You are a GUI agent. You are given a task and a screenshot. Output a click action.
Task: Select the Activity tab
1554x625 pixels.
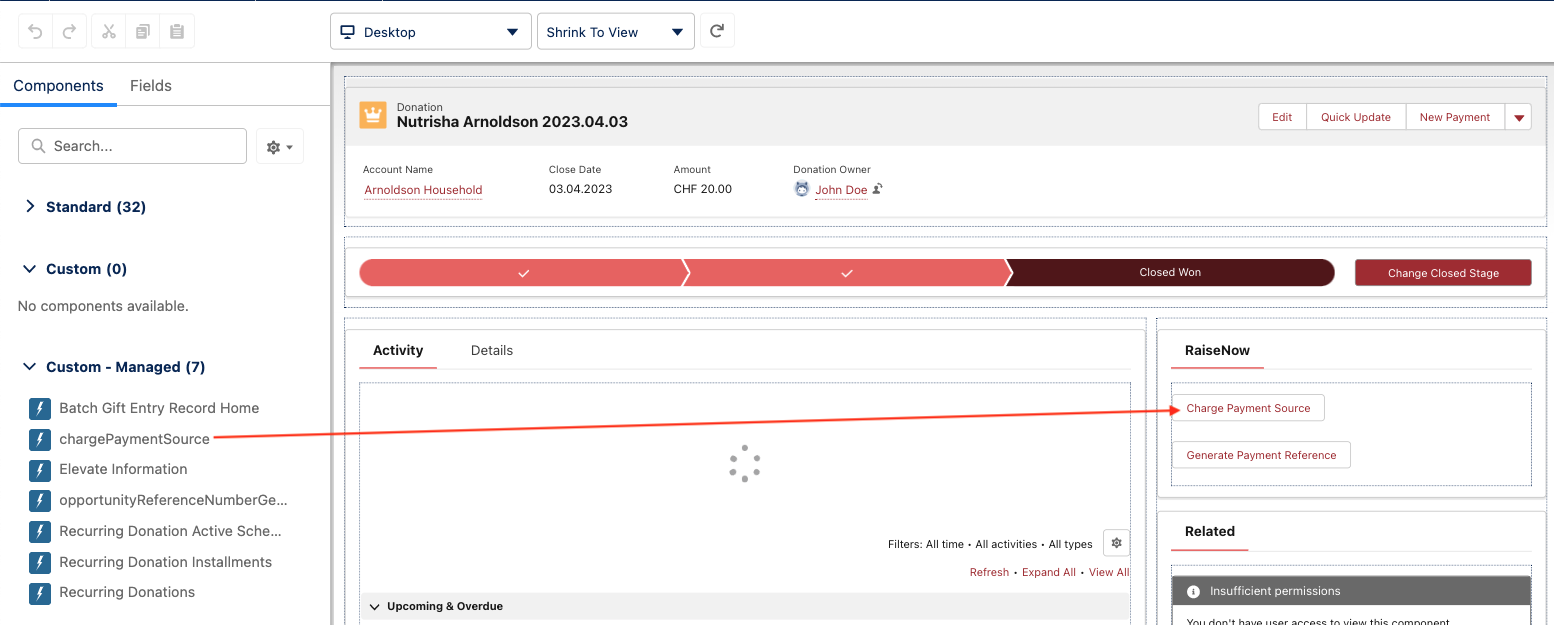point(398,350)
